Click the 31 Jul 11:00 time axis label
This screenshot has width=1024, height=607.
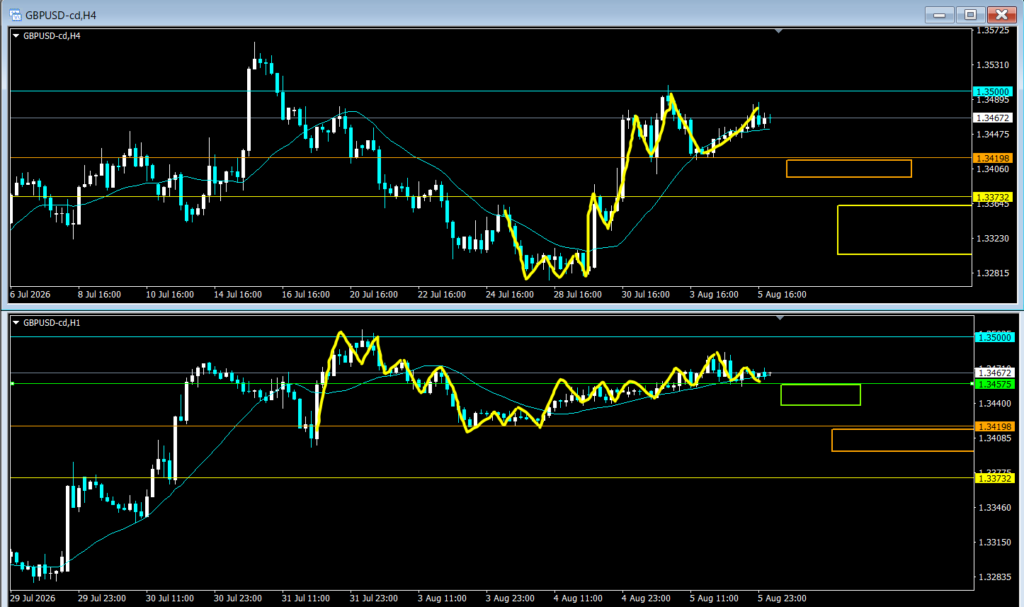pos(306,599)
